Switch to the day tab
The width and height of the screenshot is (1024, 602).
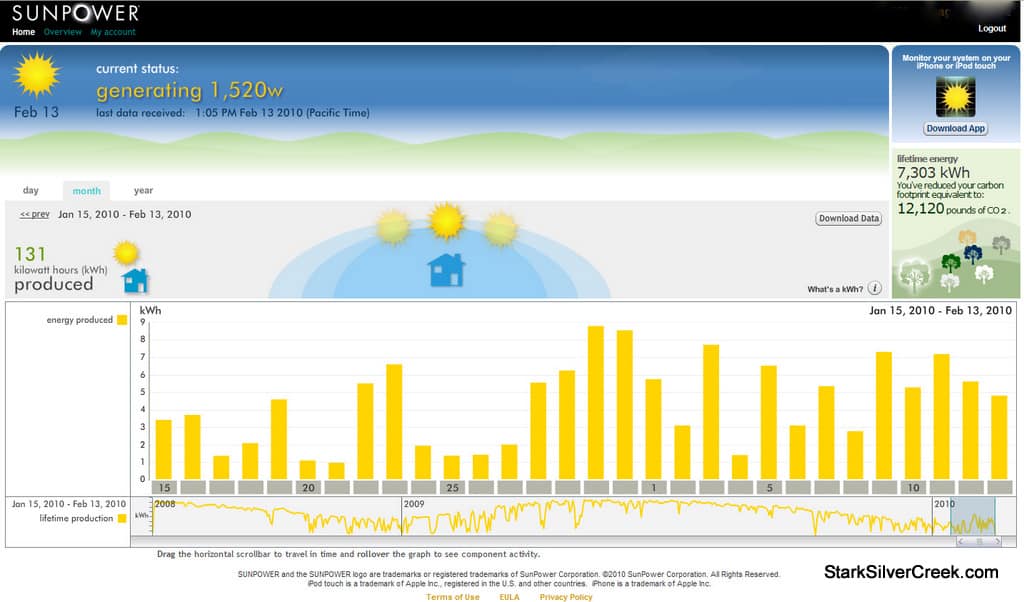31,190
